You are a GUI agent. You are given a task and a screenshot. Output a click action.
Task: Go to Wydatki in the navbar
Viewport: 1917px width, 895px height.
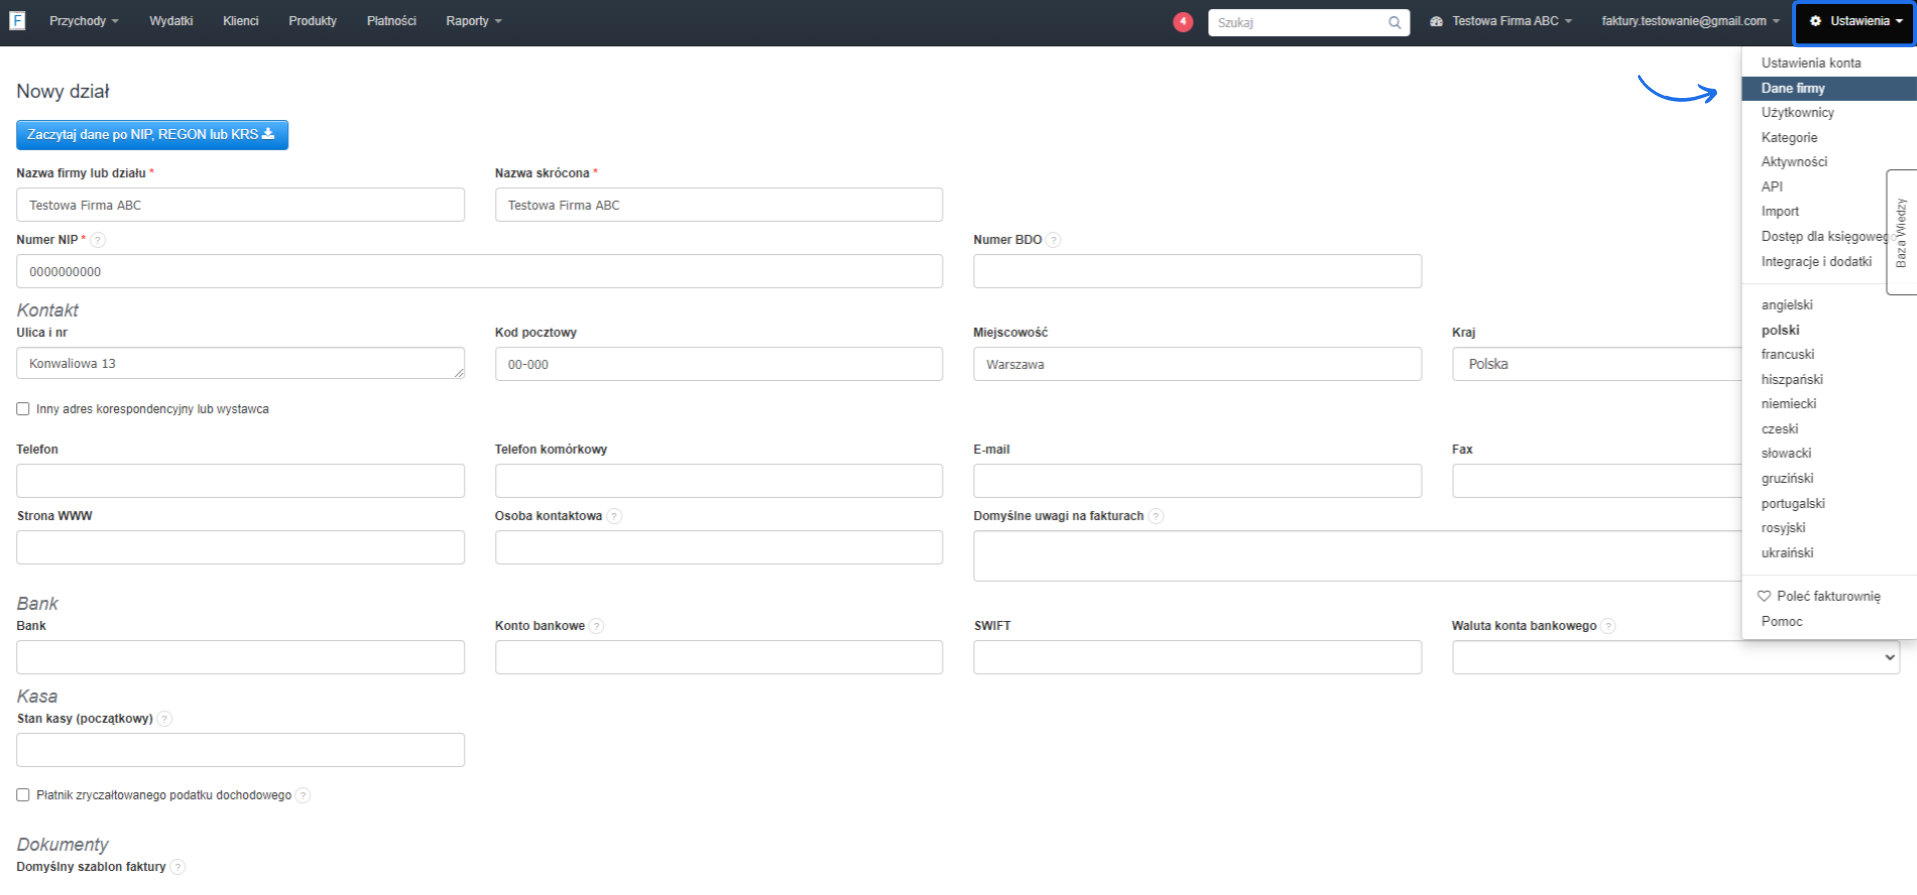click(x=171, y=21)
